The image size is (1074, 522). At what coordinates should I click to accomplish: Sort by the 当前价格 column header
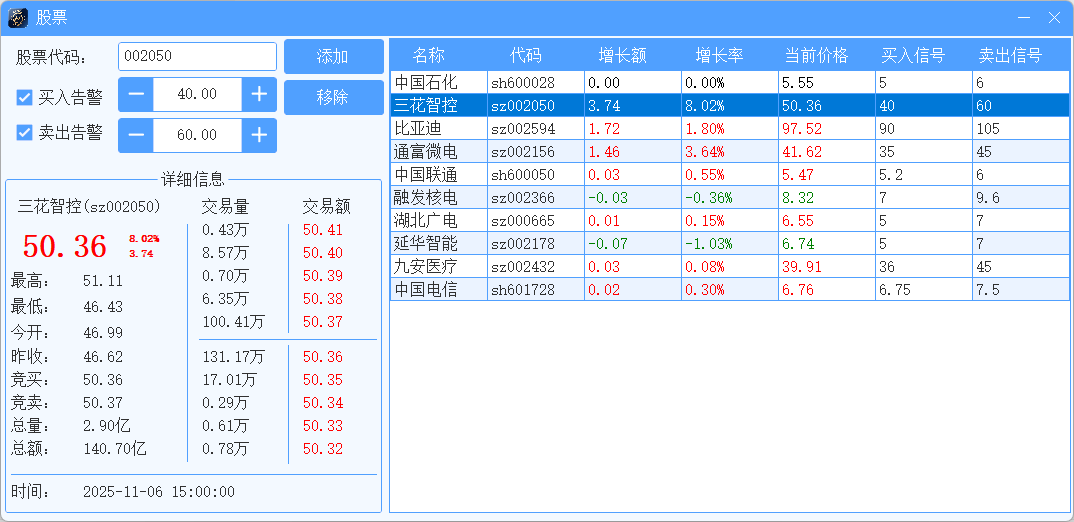click(827, 55)
